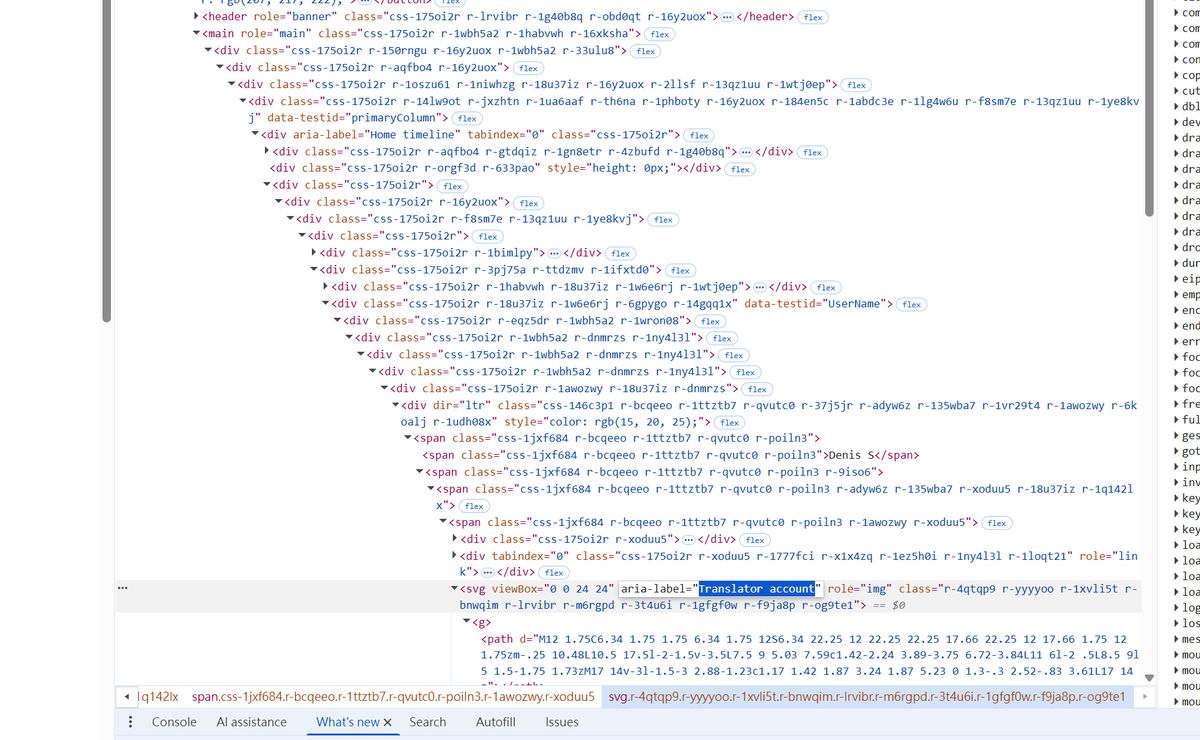Image resolution: width=1200 pixels, height=740 pixels.
Task: Click ellipsis badge in the role link div row
Action: (x=489, y=572)
